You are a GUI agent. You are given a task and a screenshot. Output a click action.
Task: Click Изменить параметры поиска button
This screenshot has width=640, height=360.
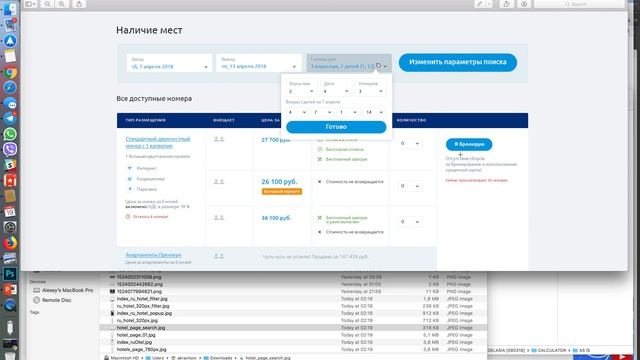(458, 62)
